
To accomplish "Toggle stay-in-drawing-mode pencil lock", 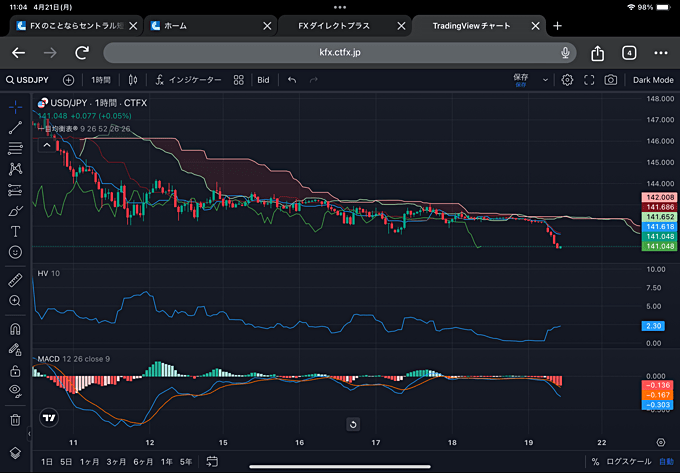I will pyautogui.click(x=15, y=349).
